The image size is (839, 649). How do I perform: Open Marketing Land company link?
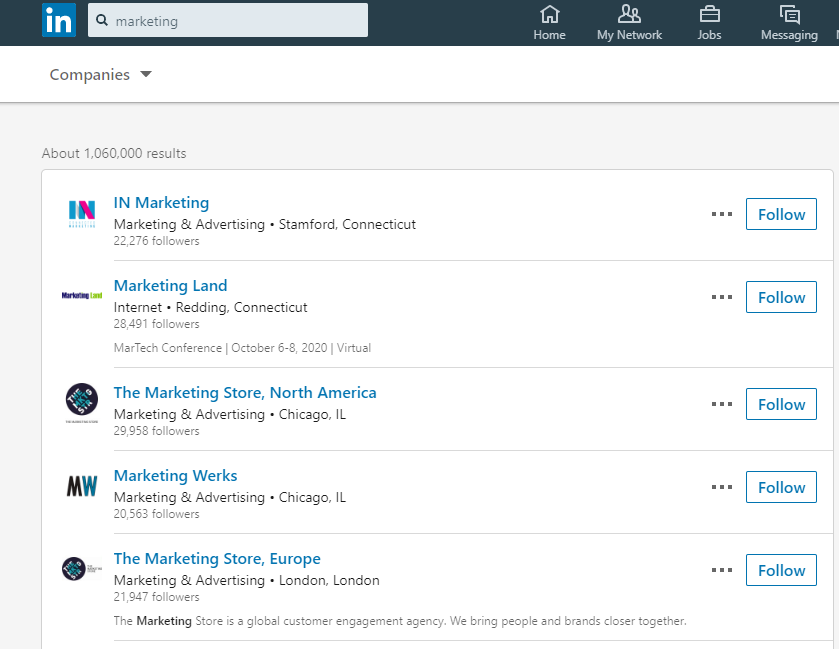170,286
